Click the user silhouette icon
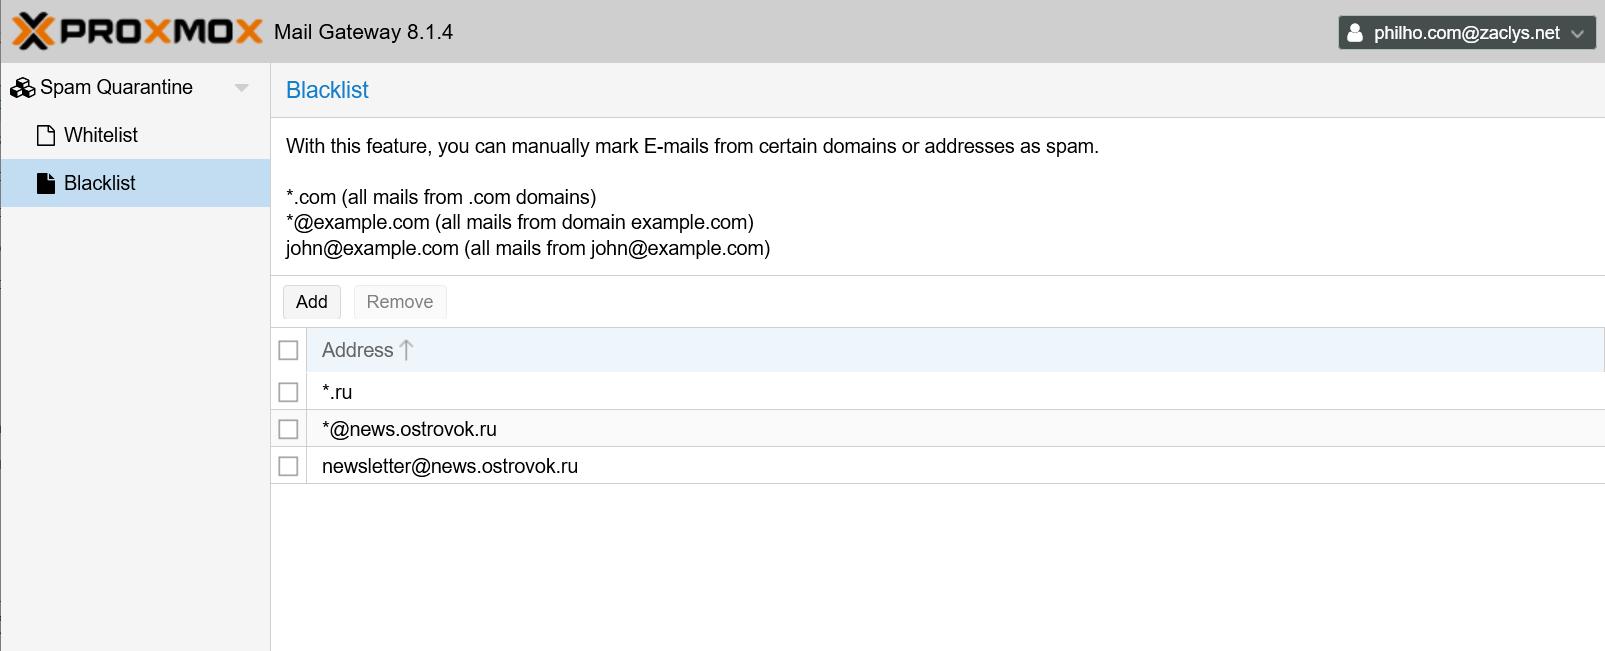Image resolution: width=1605 pixels, height=651 pixels. click(x=1355, y=33)
